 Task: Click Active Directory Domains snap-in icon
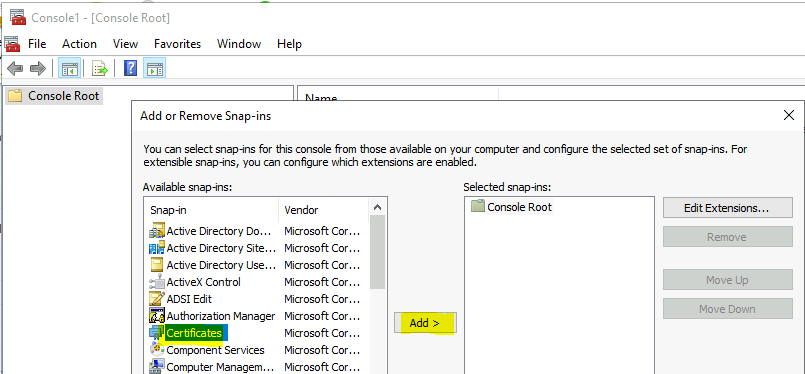157,231
